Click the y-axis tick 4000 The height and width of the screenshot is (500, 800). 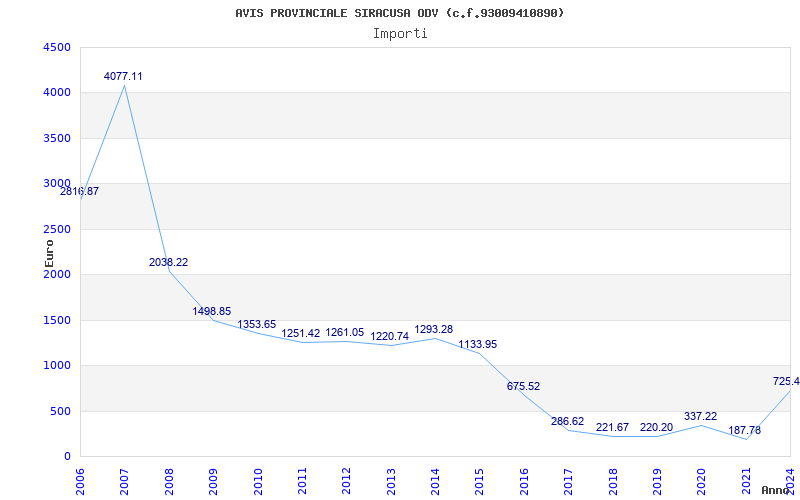coord(57,93)
